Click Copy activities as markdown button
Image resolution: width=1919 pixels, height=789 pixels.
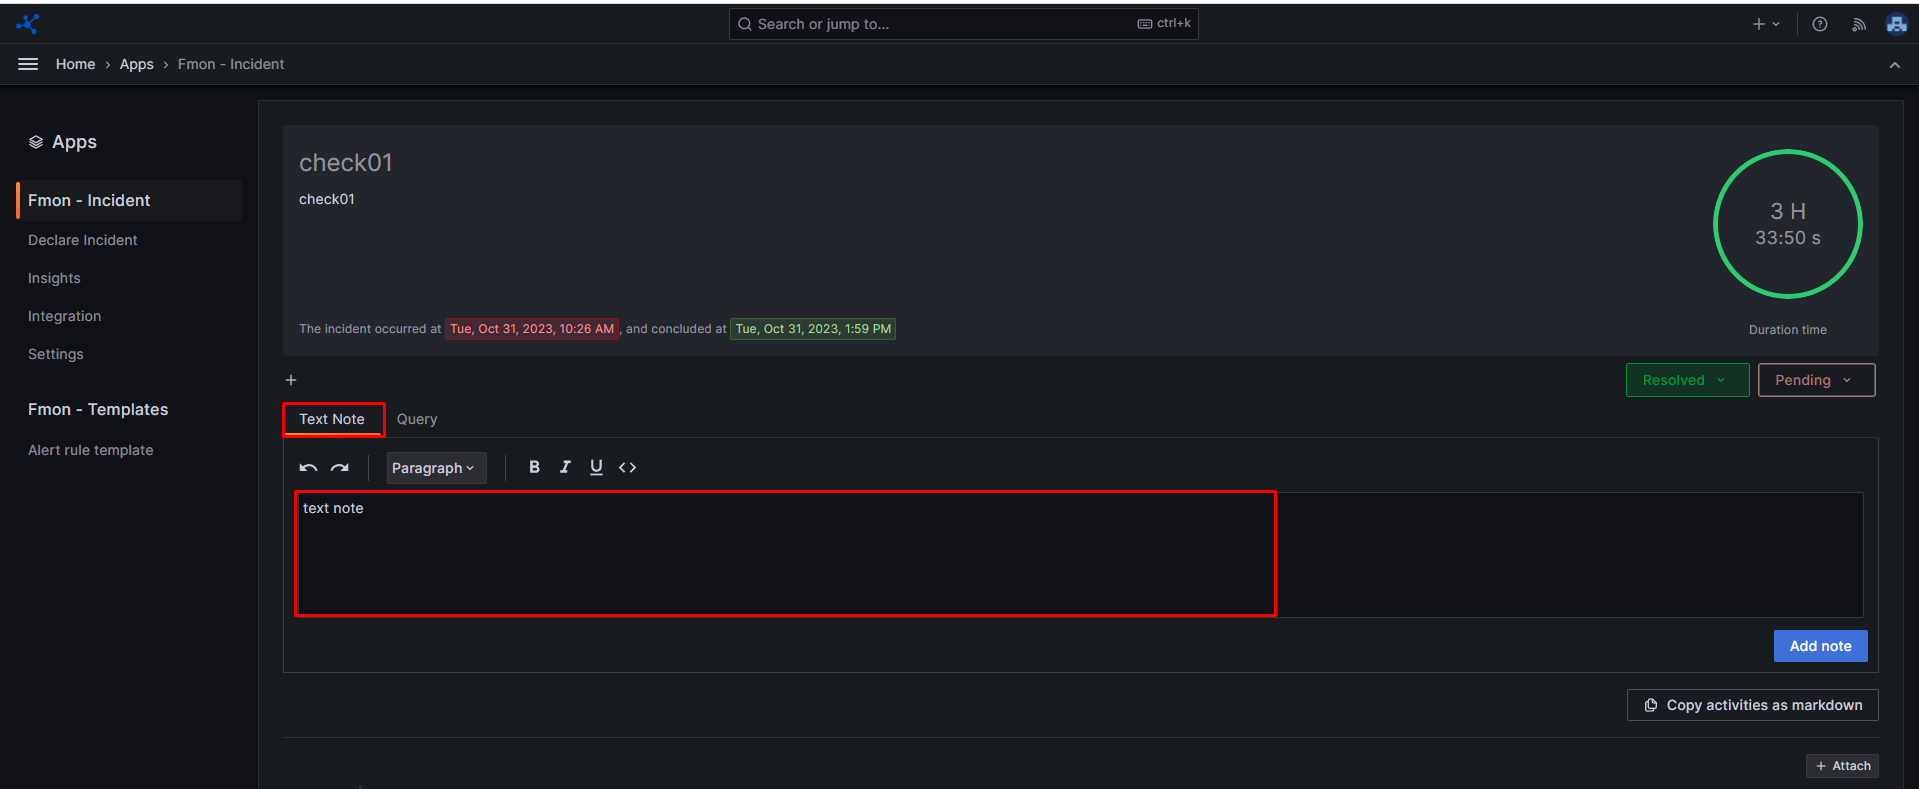tap(1752, 705)
